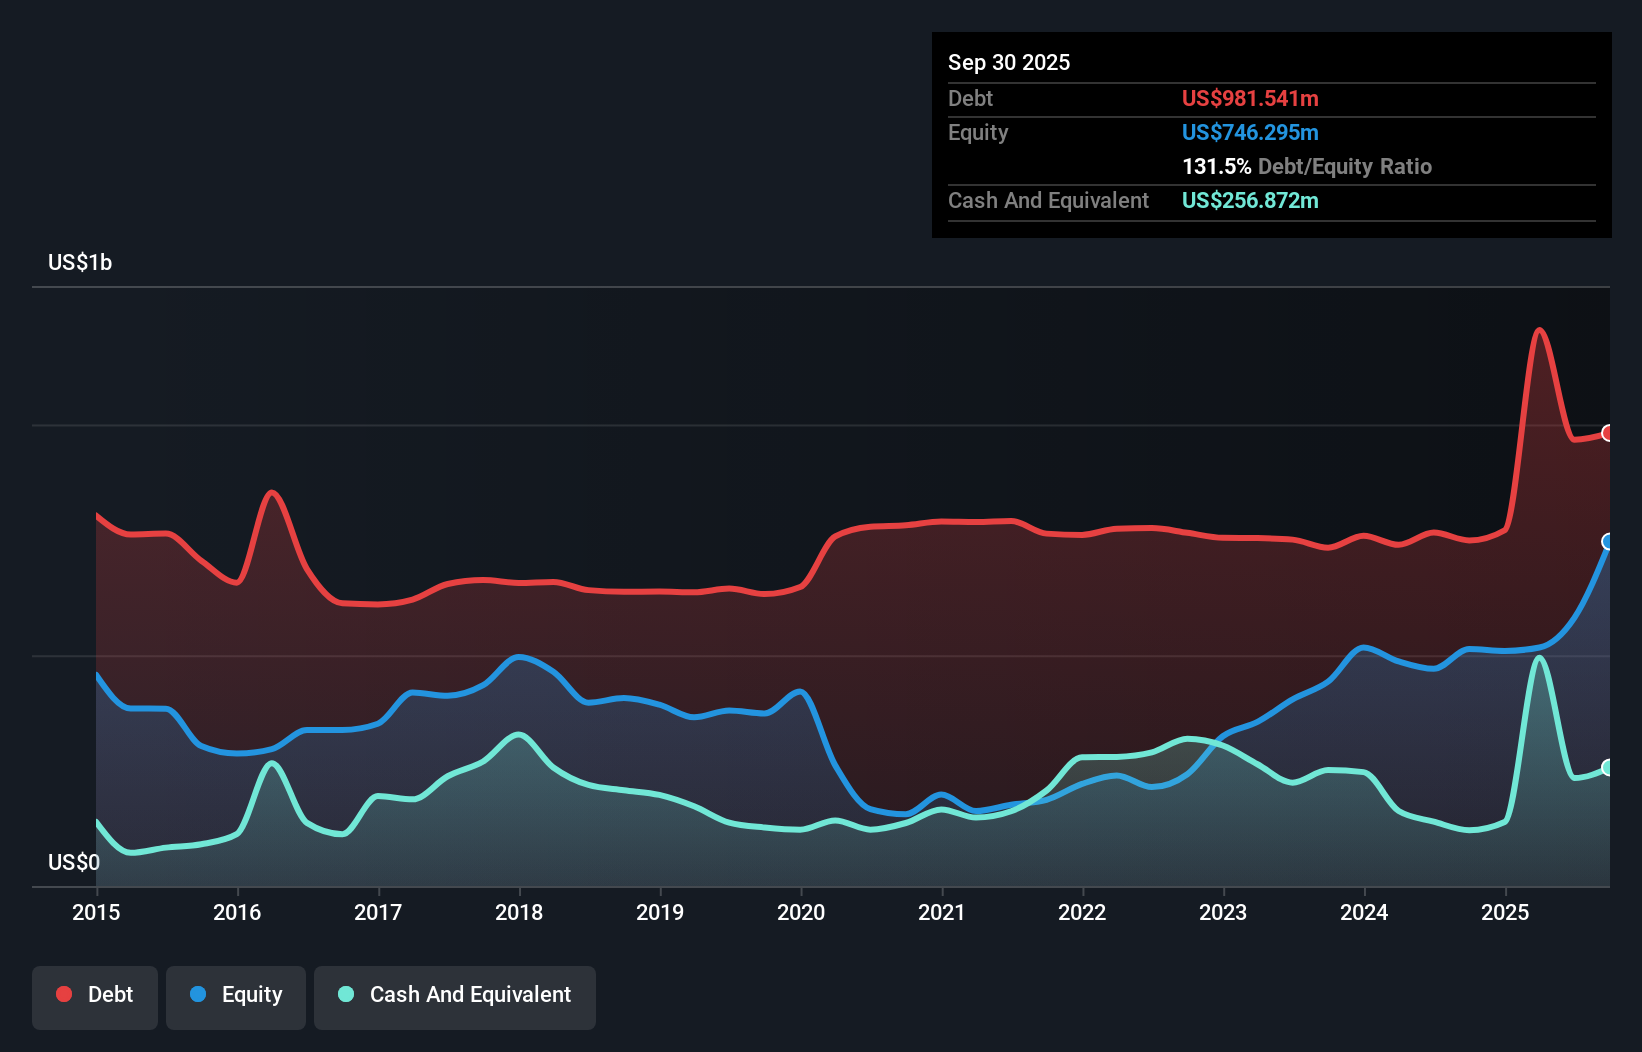Select the blue Equity endpoint marker on chart
The width and height of the screenshot is (1642, 1052).
(x=1608, y=542)
